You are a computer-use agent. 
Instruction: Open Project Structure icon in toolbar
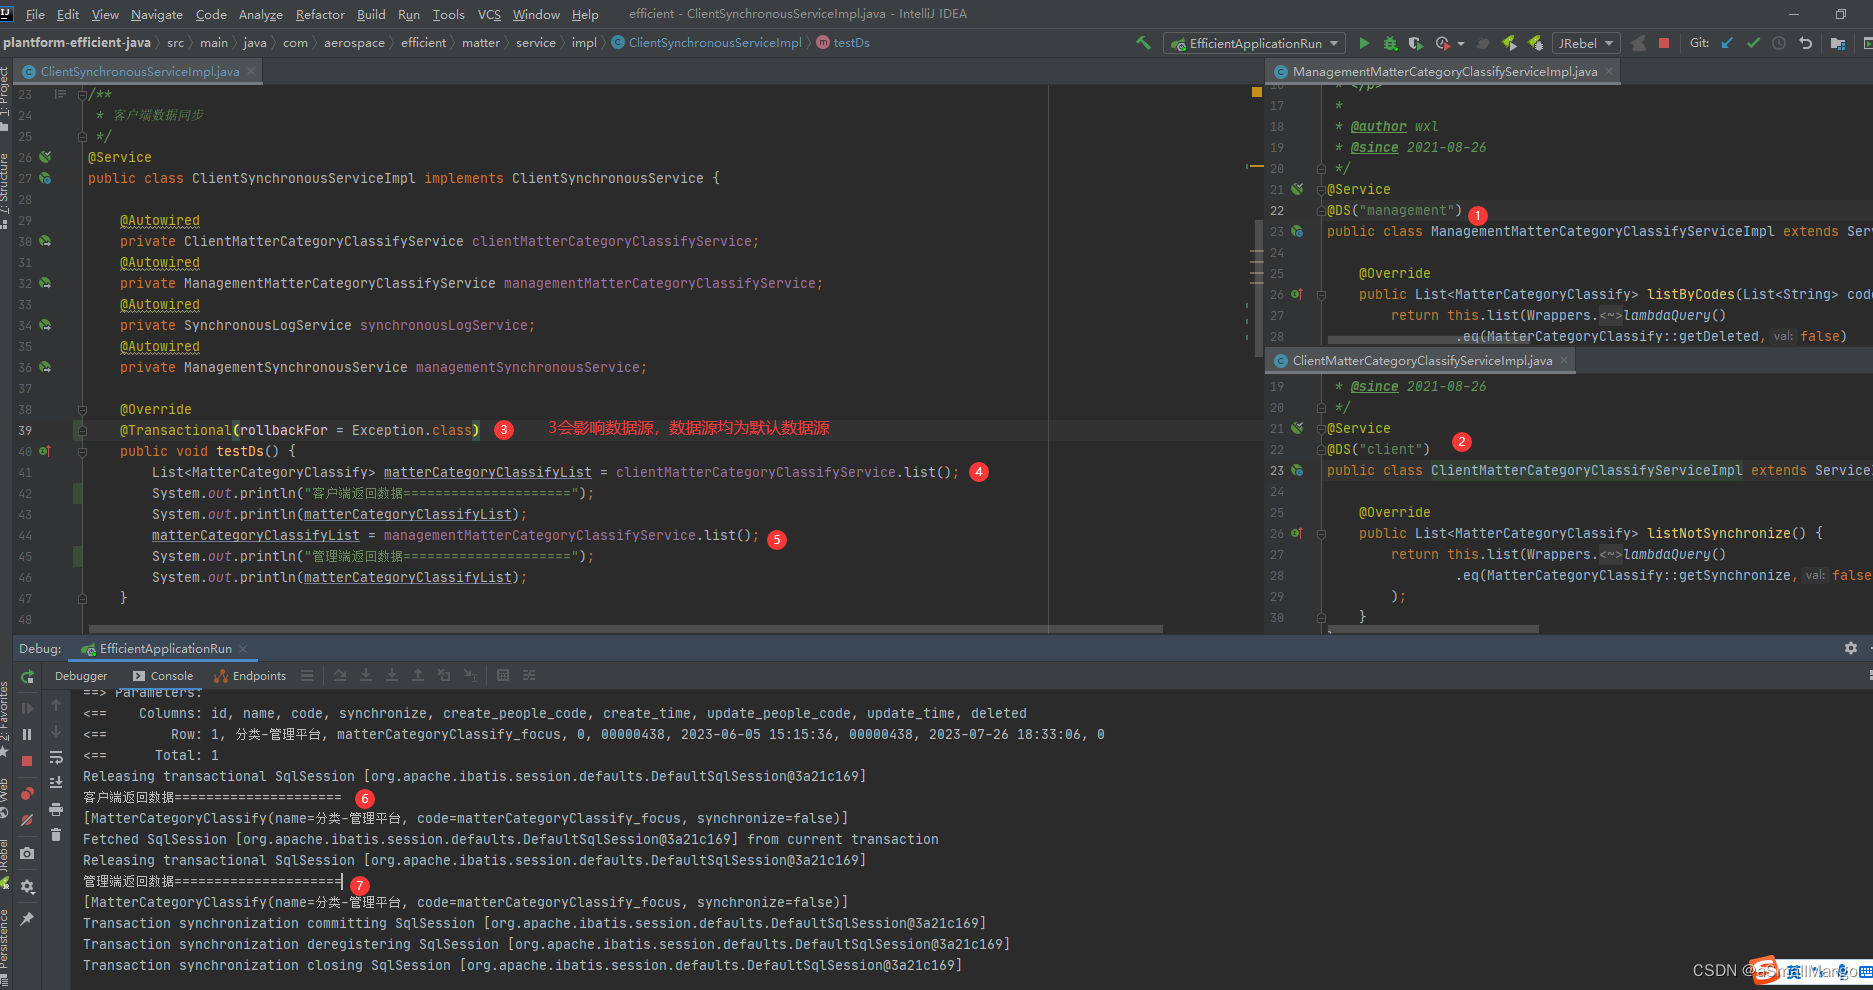click(x=1838, y=43)
